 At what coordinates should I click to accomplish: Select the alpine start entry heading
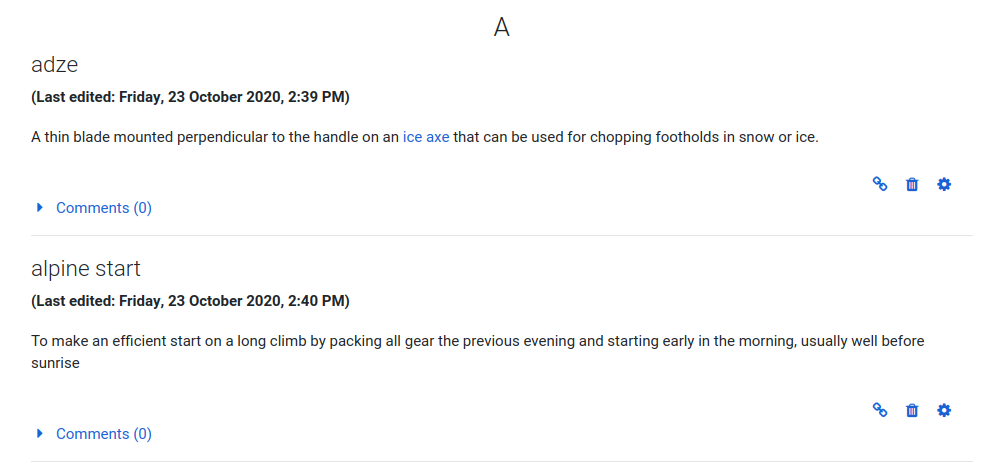click(86, 269)
